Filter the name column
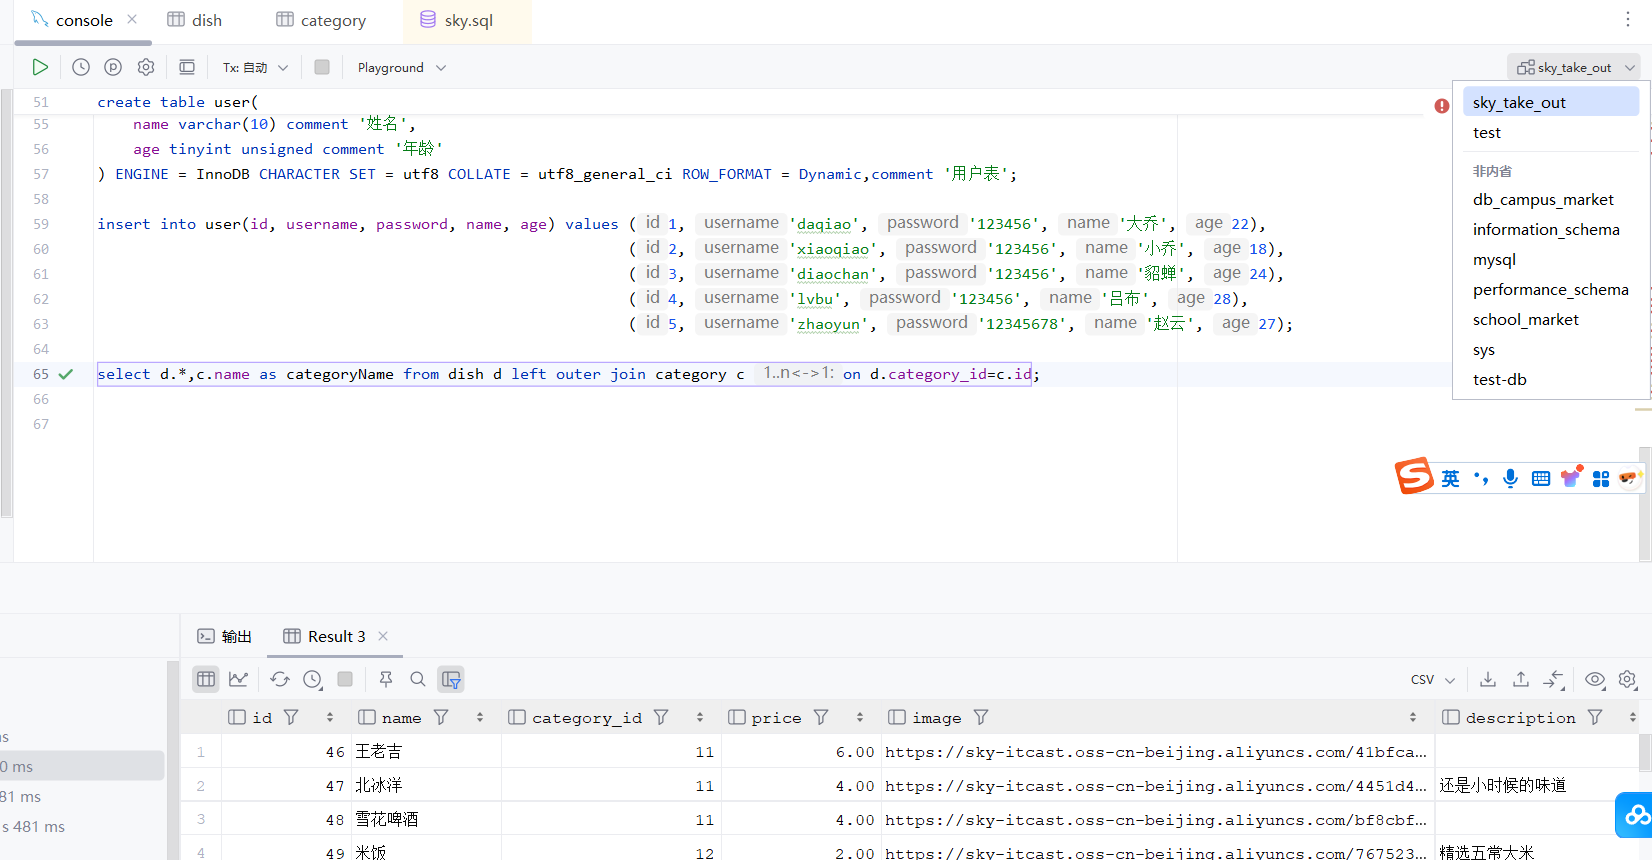 (x=441, y=717)
